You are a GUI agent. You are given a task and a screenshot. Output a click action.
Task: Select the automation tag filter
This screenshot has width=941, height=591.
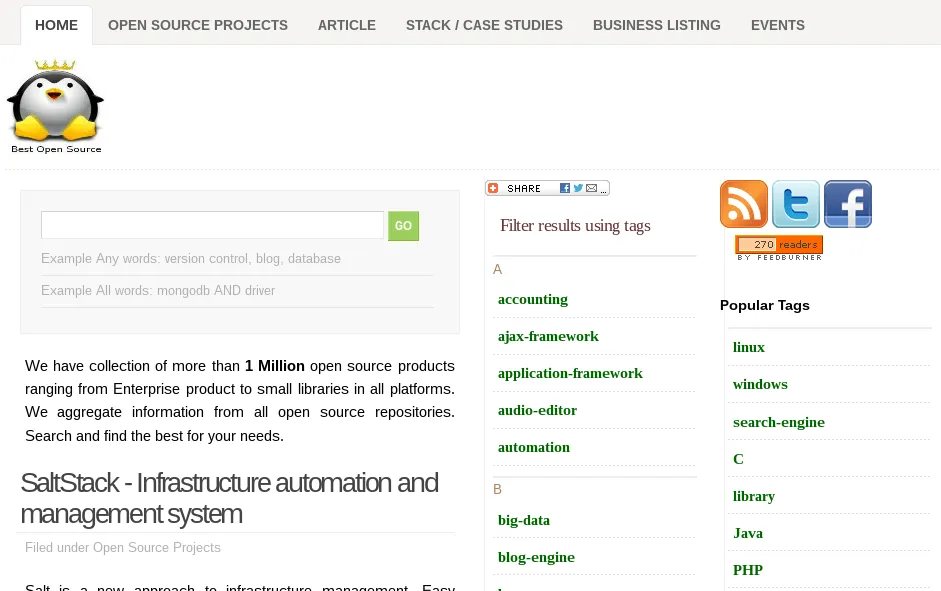[534, 447]
